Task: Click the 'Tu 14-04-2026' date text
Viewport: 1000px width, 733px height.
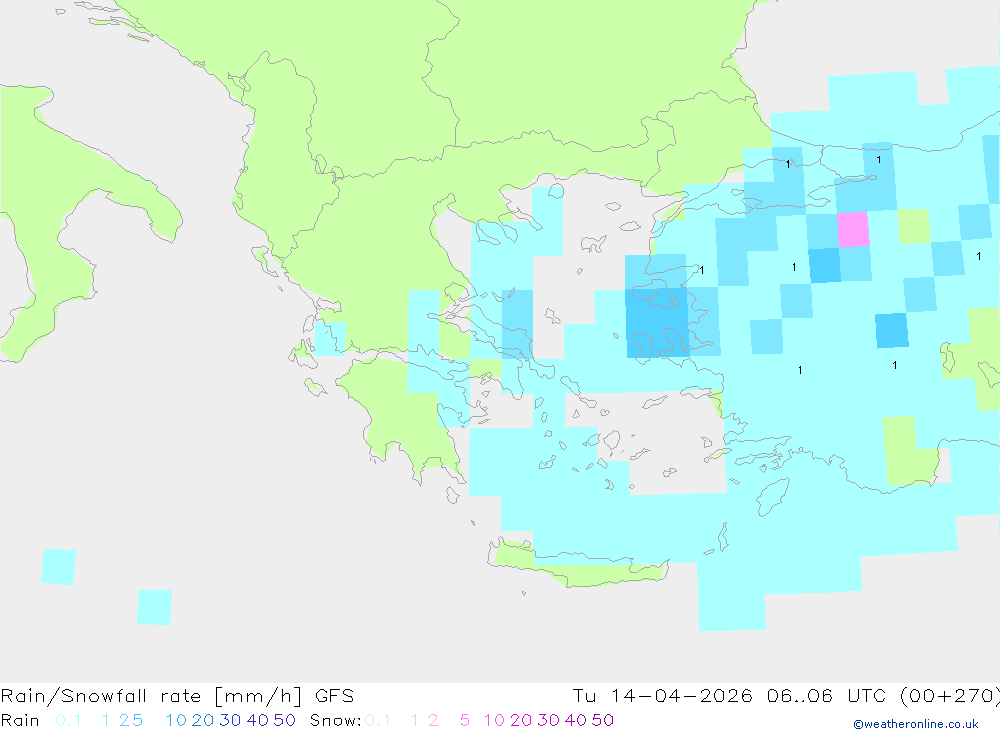Action: (662, 696)
